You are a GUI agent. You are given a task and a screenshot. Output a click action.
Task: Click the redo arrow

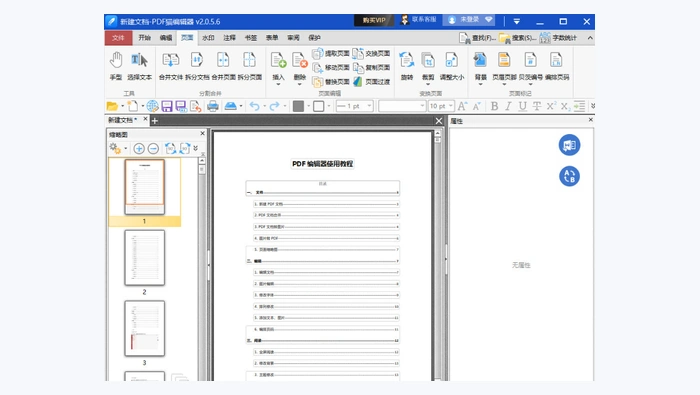[274, 106]
